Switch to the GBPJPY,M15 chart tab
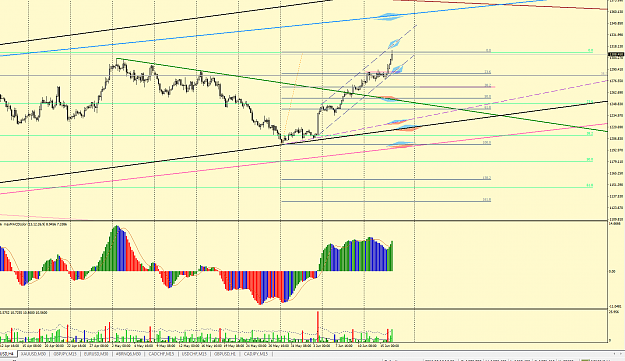The height and width of the screenshot is (361, 625). tap(65, 354)
